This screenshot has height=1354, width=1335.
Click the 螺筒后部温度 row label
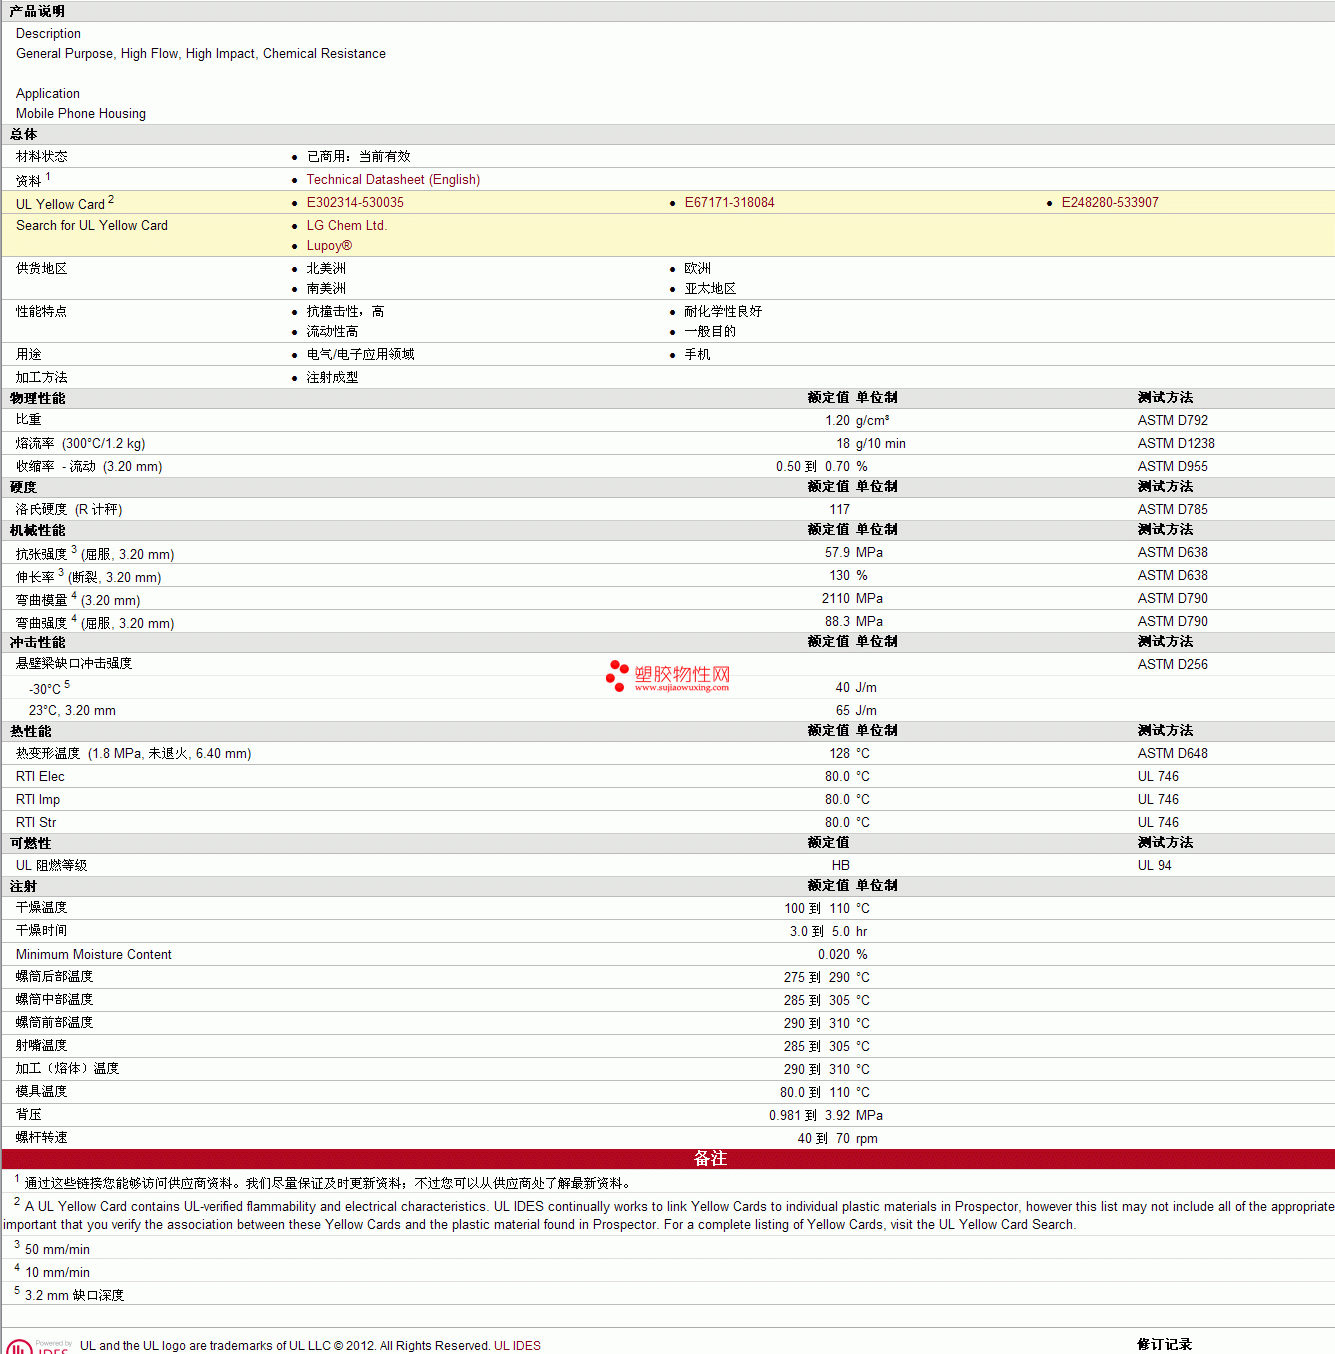tap(54, 977)
